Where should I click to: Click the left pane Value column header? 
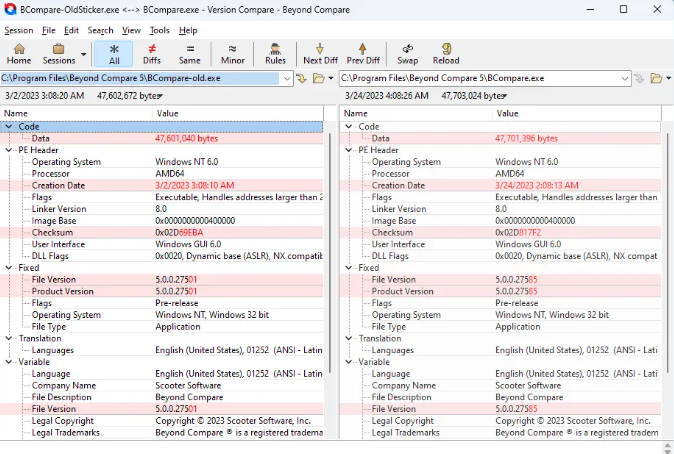point(238,114)
